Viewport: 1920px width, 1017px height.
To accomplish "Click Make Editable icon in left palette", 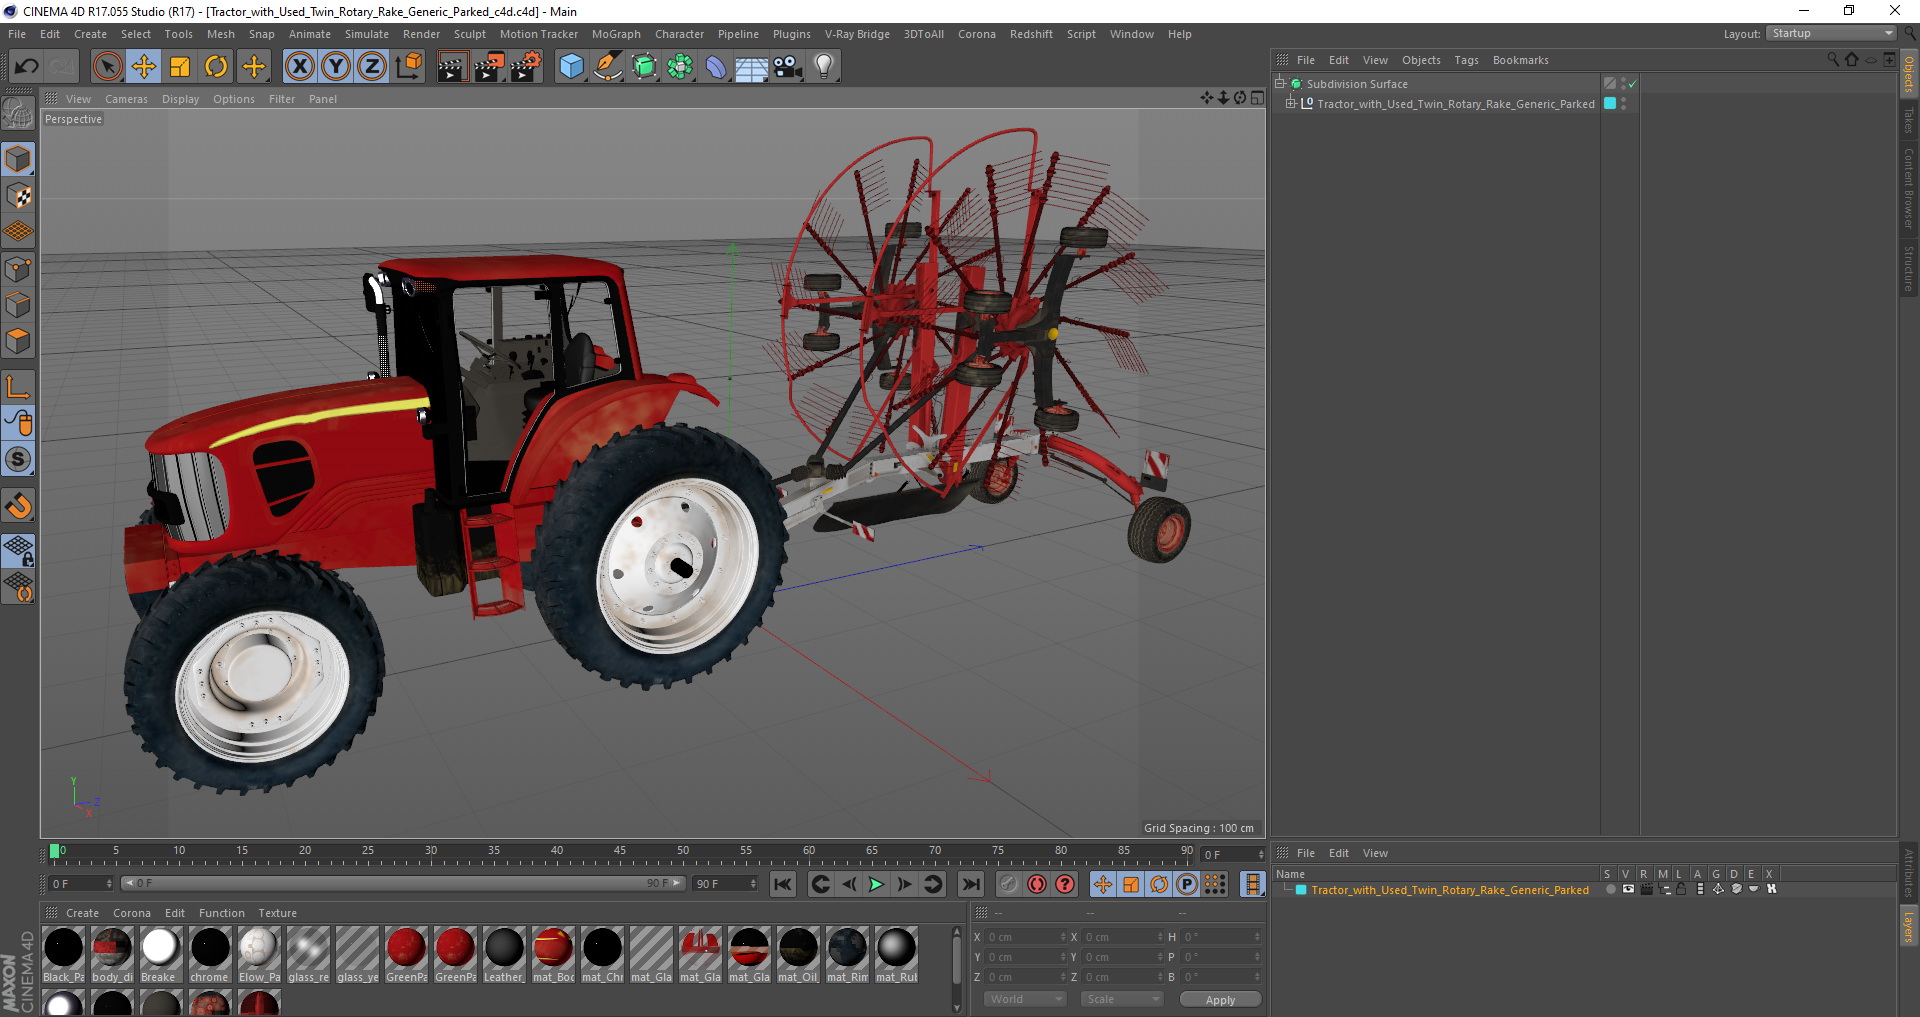I will click(18, 115).
